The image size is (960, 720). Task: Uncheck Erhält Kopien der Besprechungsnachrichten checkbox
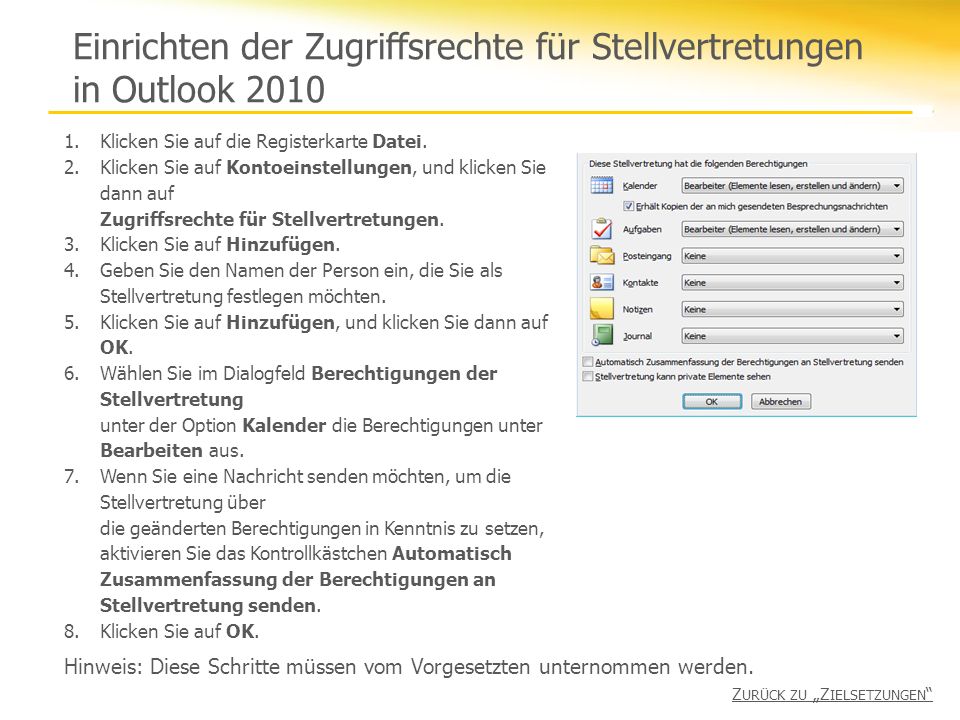point(628,206)
